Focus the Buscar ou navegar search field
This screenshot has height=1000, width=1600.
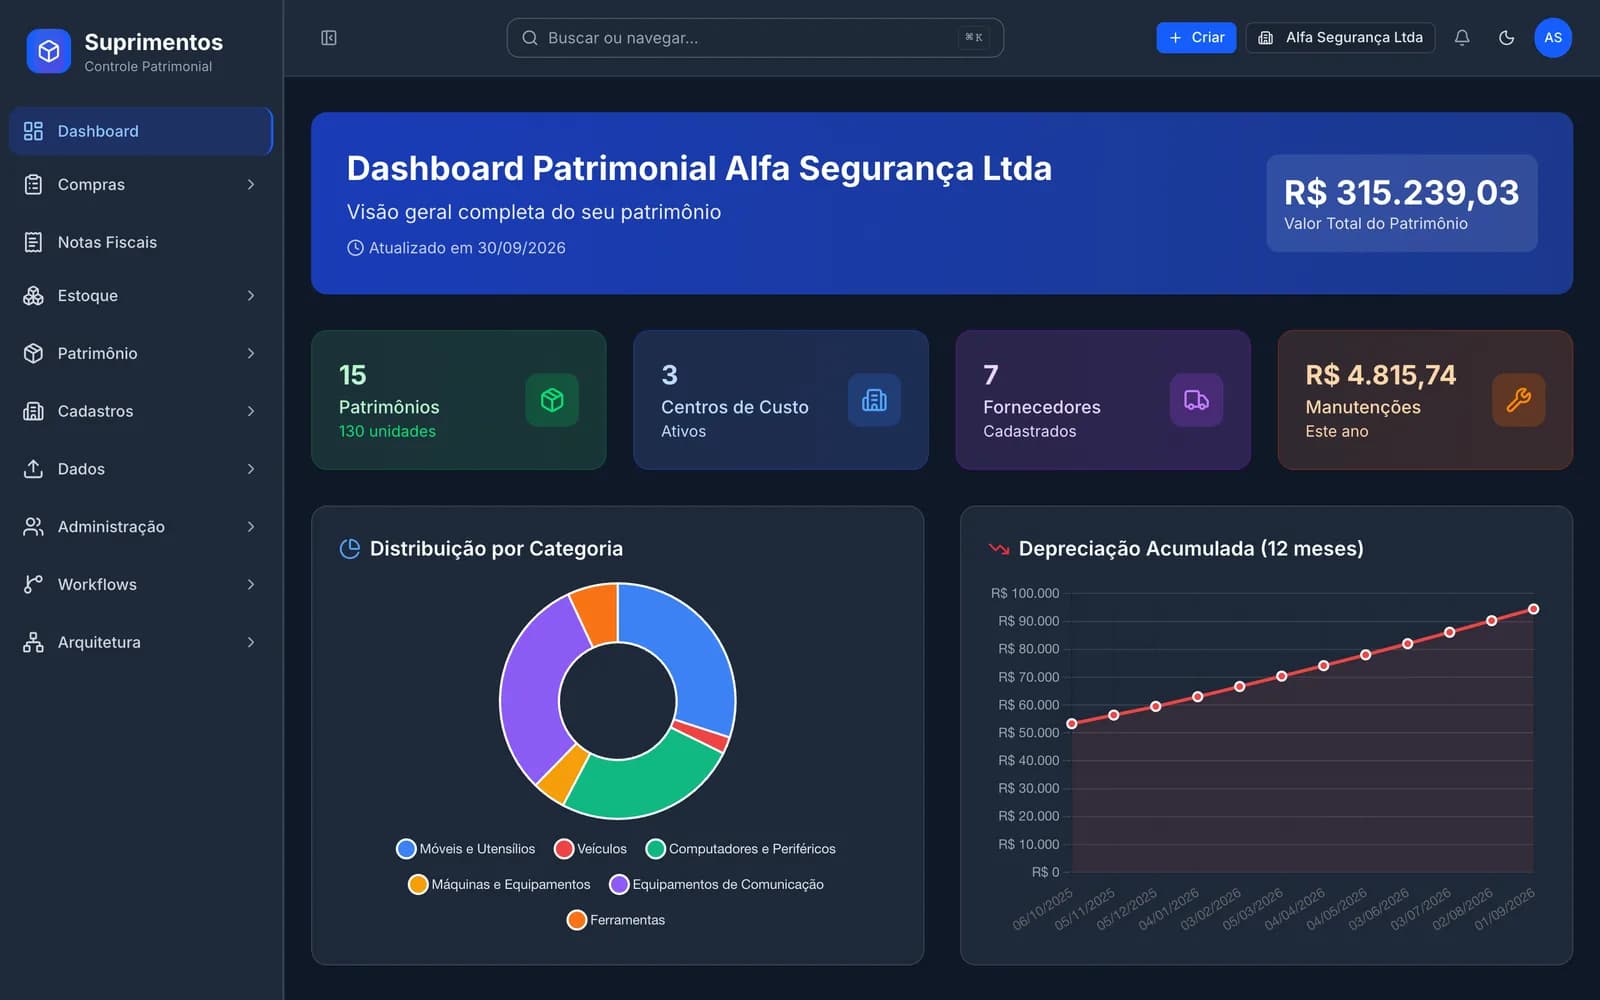pyautogui.click(x=755, y=38)
